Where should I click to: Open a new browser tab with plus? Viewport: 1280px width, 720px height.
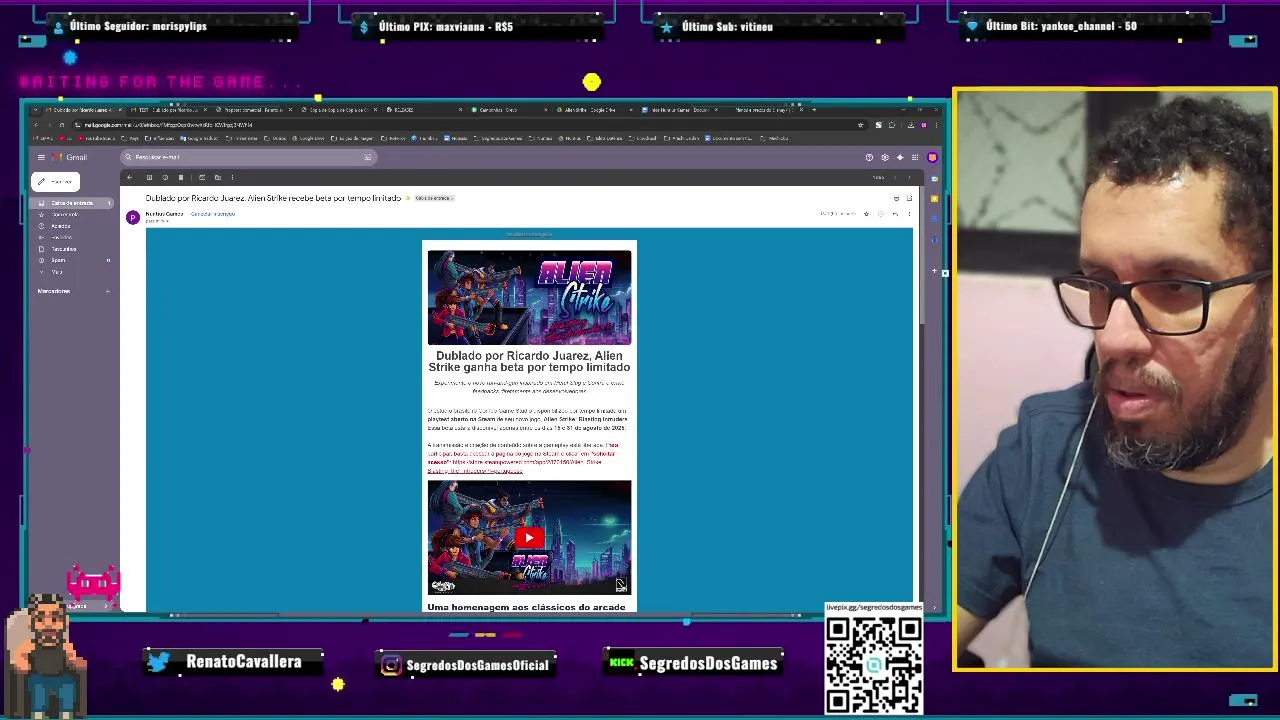coord(814,110)
